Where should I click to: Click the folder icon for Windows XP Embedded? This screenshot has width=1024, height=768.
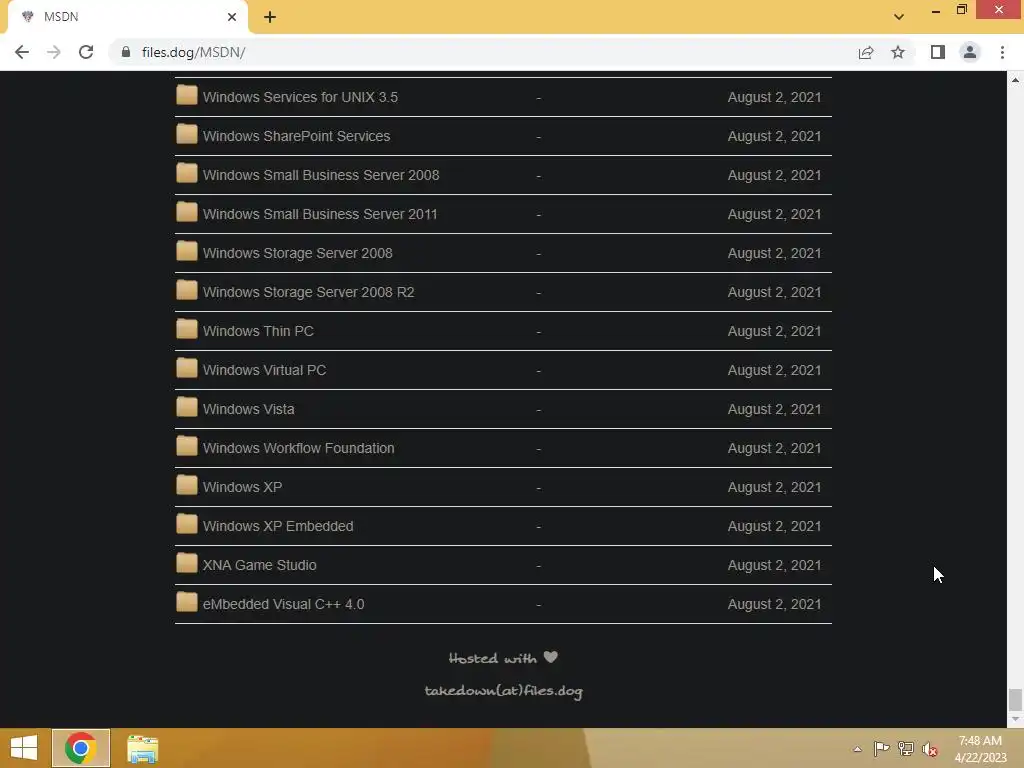(187, 524)
